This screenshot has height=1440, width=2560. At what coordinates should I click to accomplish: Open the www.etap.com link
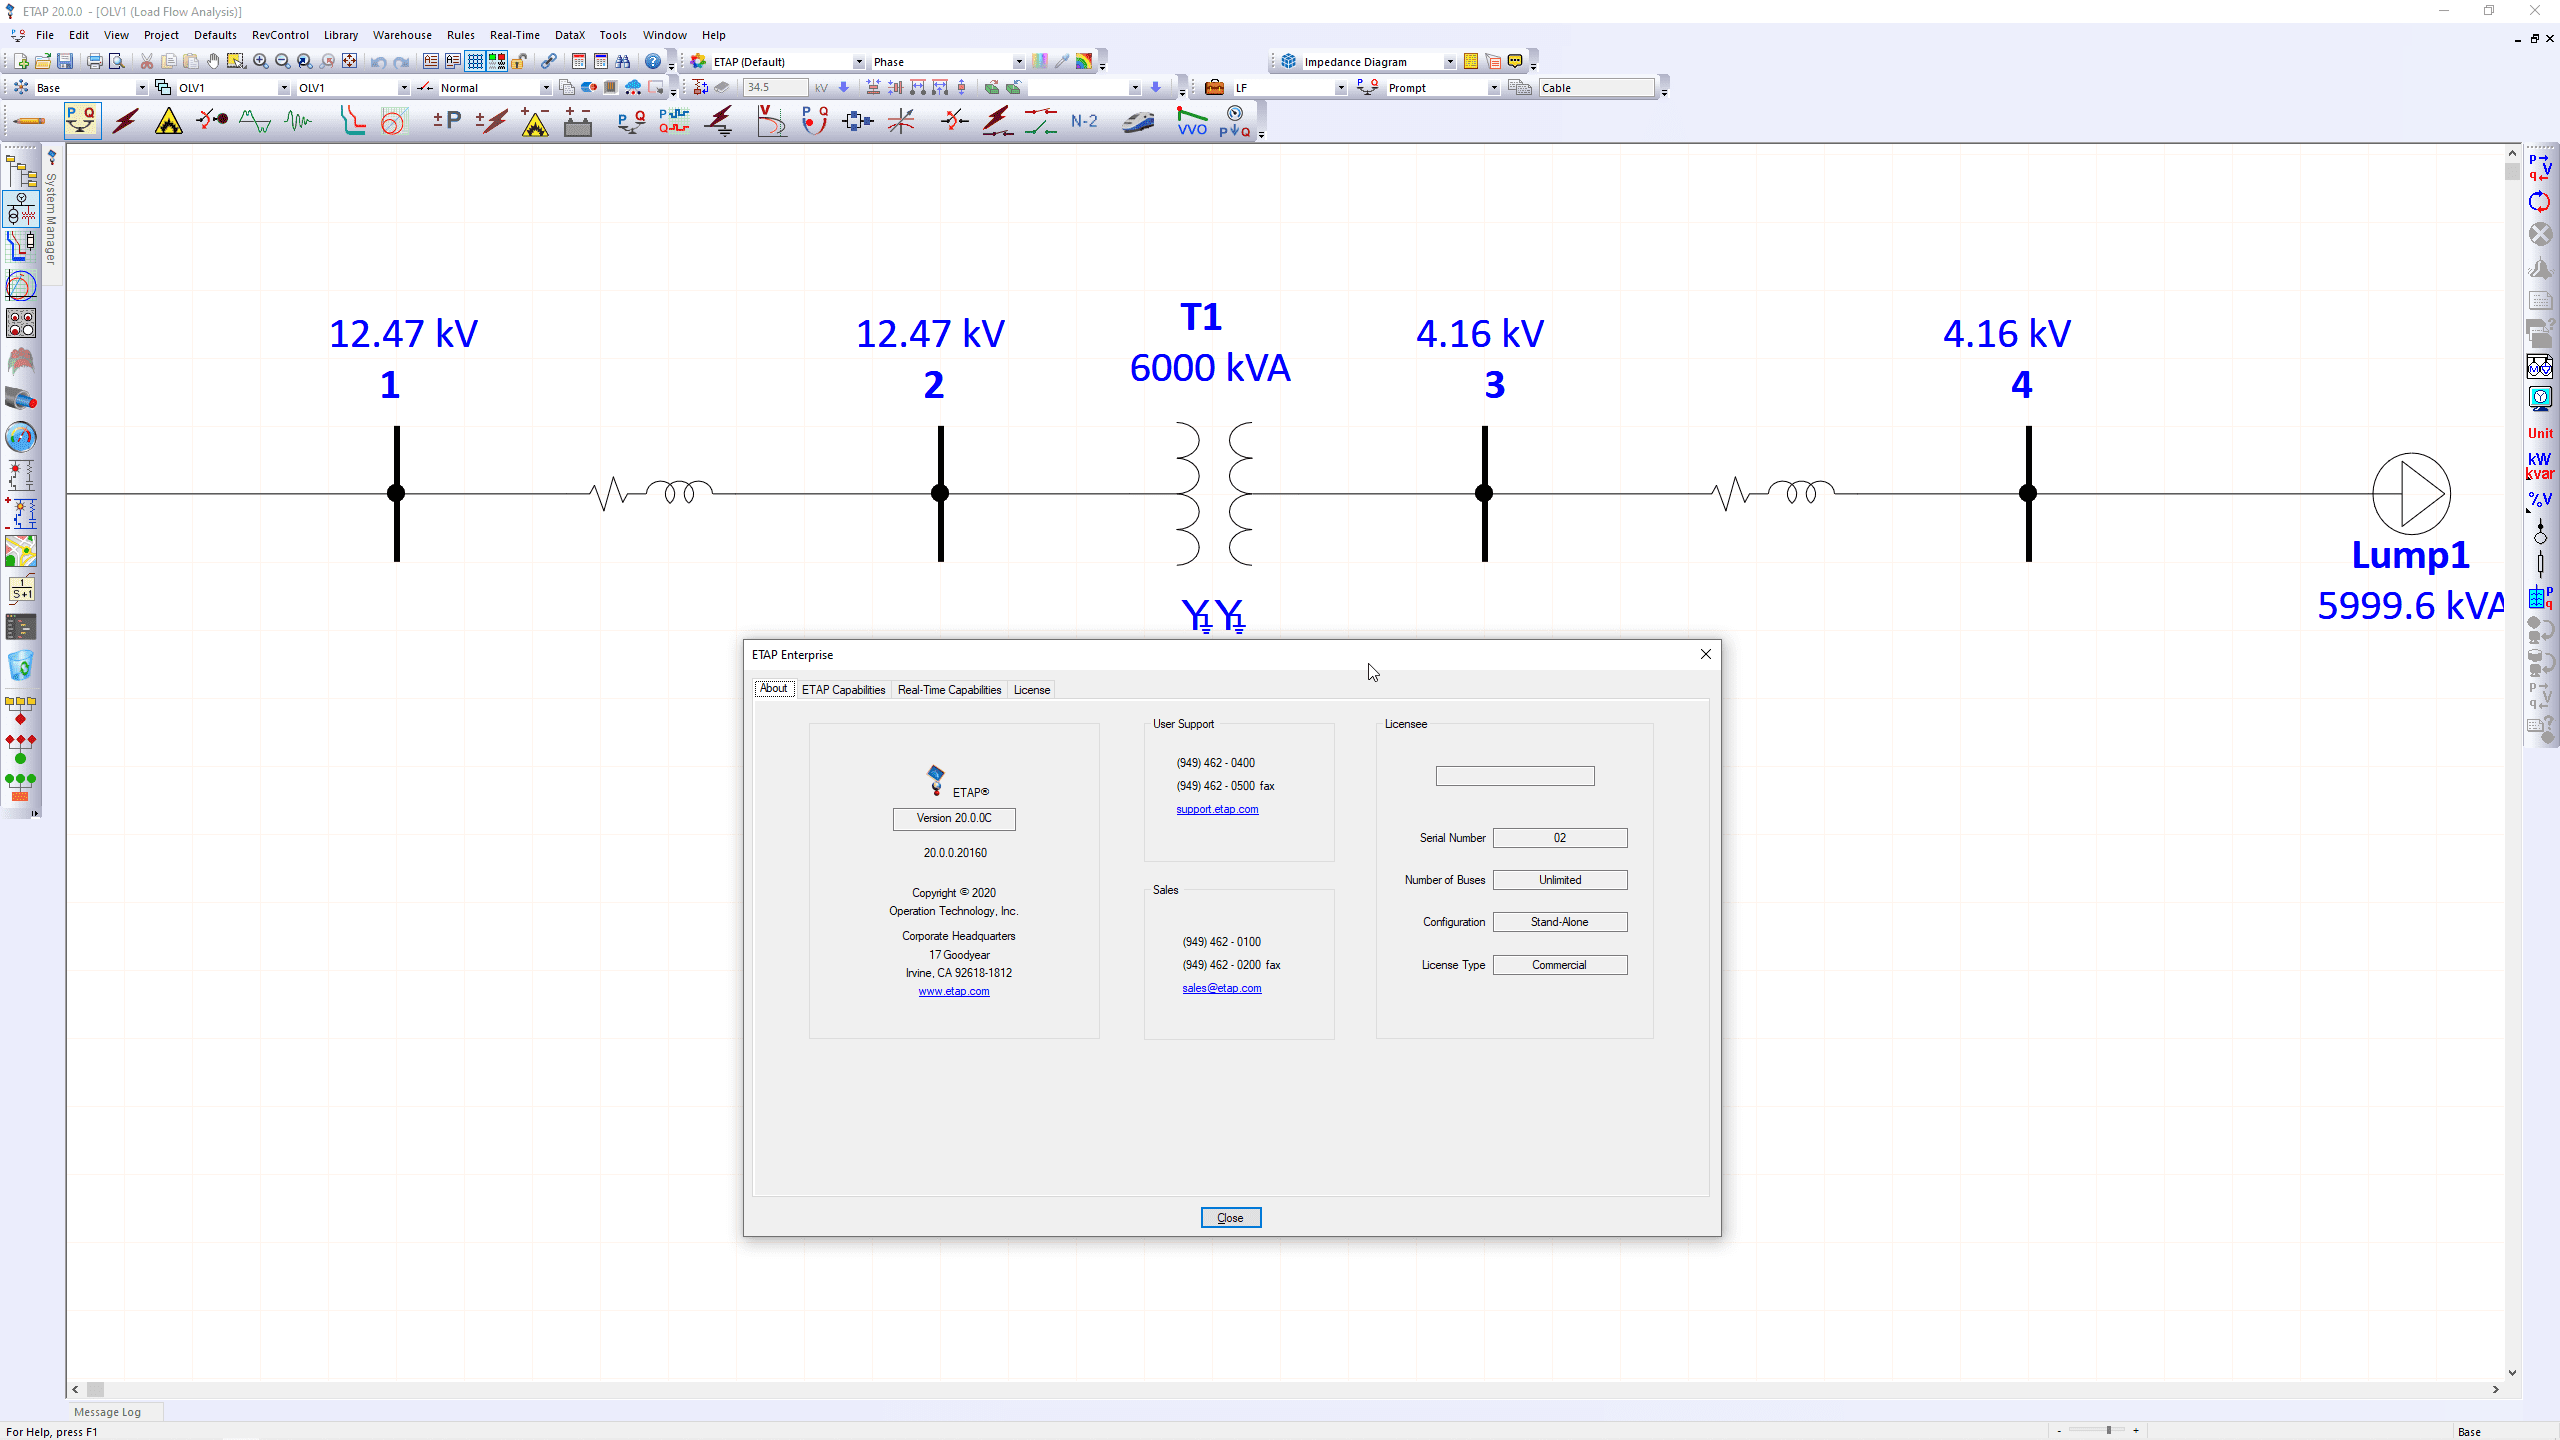point(953,991)
